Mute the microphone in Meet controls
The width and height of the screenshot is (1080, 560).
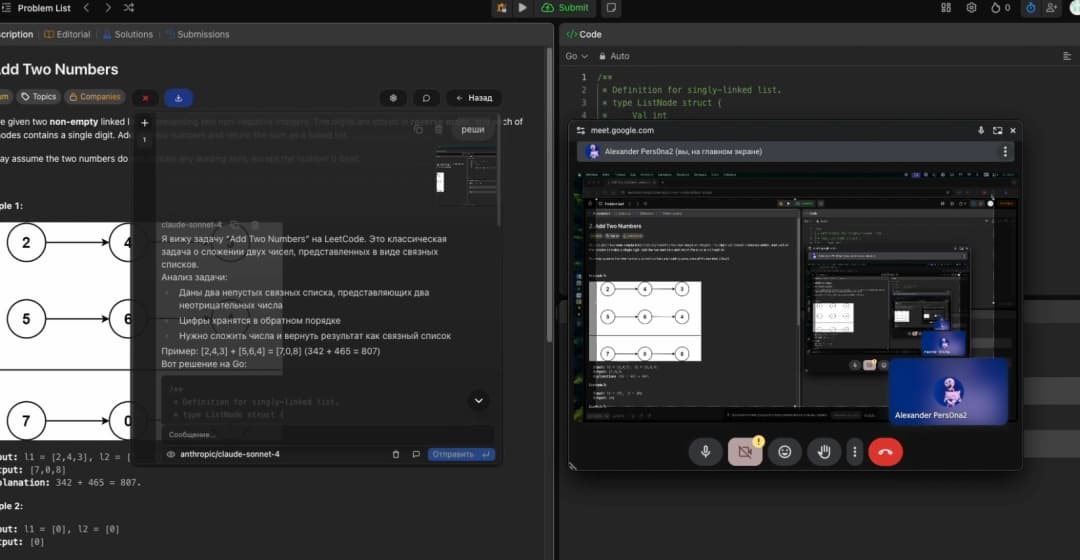click(x=705, y=452)
